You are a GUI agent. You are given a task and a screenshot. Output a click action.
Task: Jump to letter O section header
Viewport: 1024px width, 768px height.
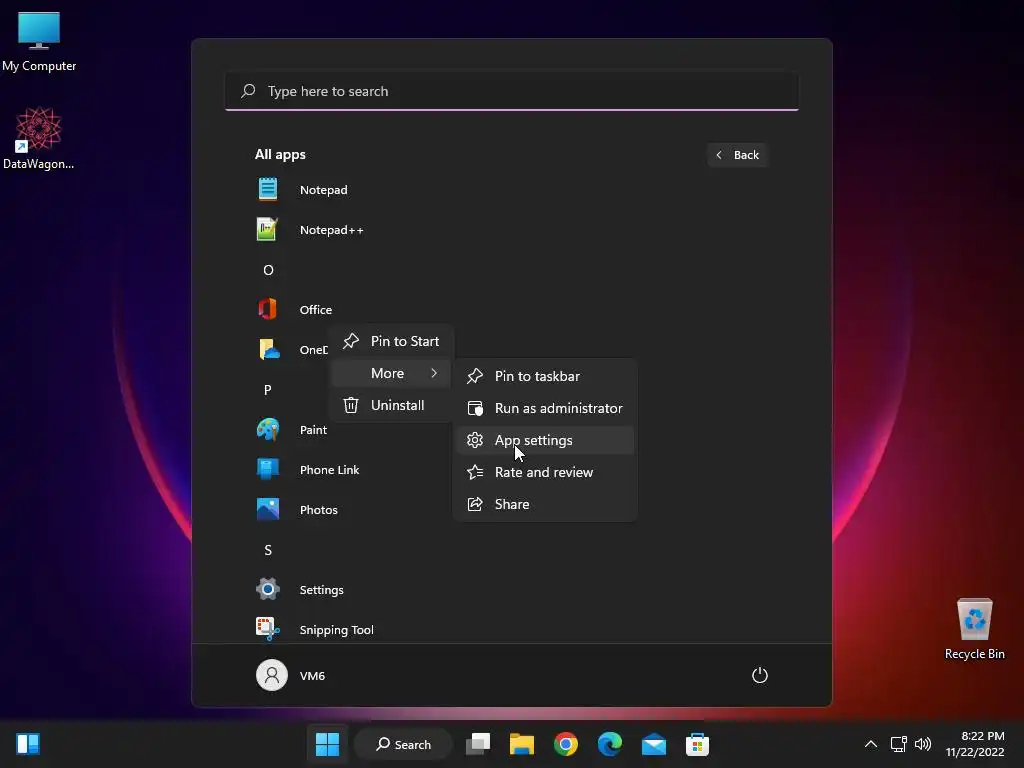[x=268, y=270]
